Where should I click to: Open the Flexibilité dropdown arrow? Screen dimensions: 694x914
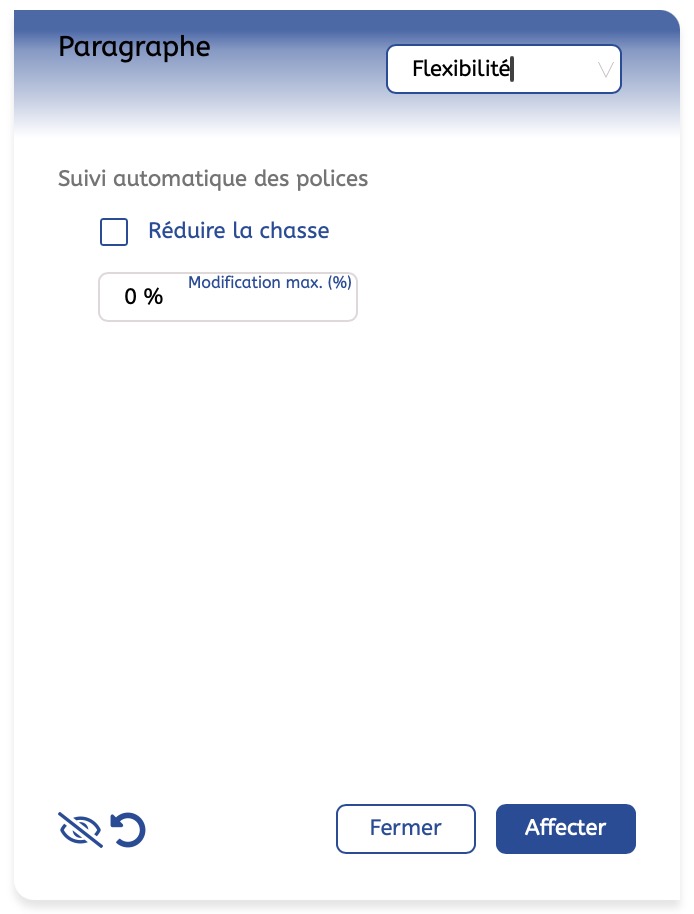coord(605,69)
